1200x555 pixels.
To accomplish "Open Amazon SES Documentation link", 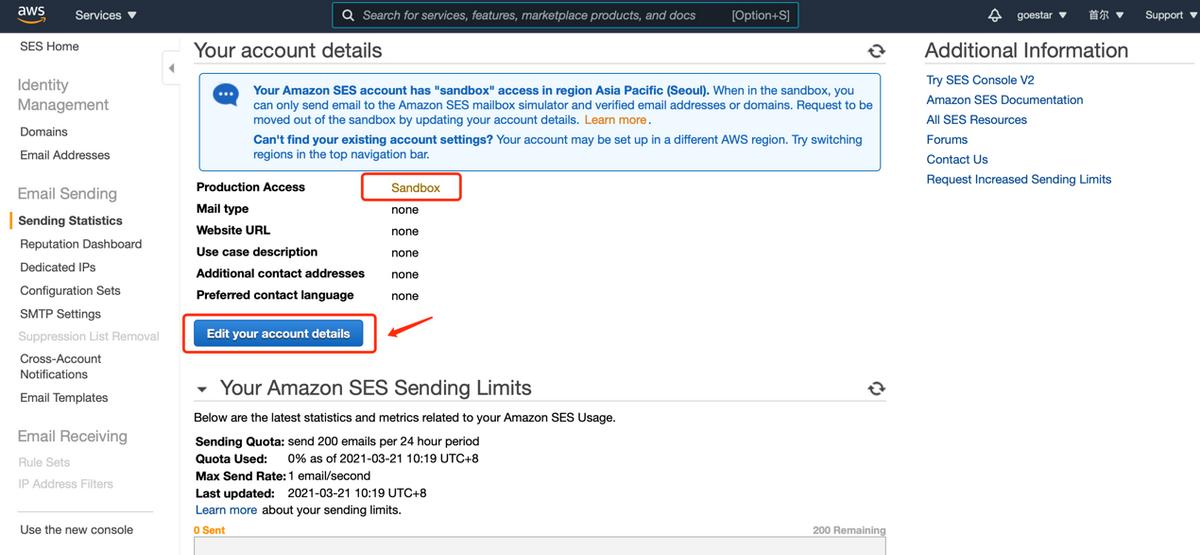I will tap(1005, 100).
